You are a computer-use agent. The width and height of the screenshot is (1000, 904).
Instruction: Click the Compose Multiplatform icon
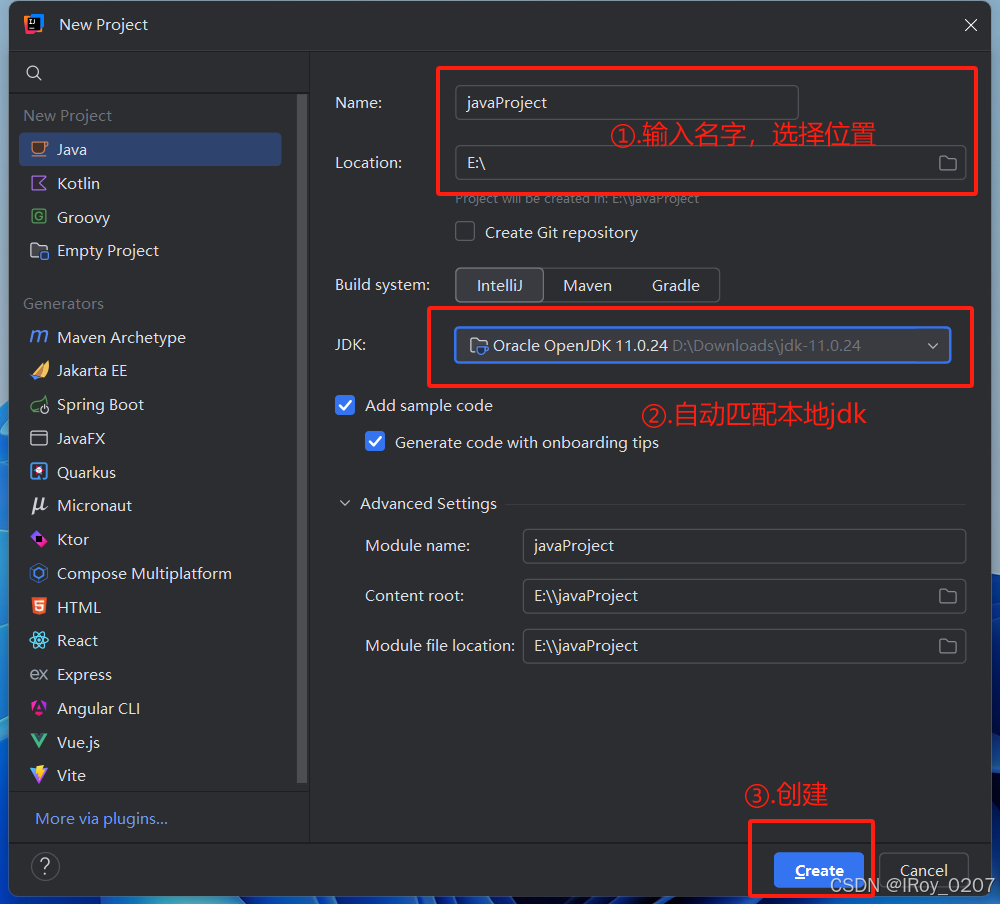(x=39, y=573)
